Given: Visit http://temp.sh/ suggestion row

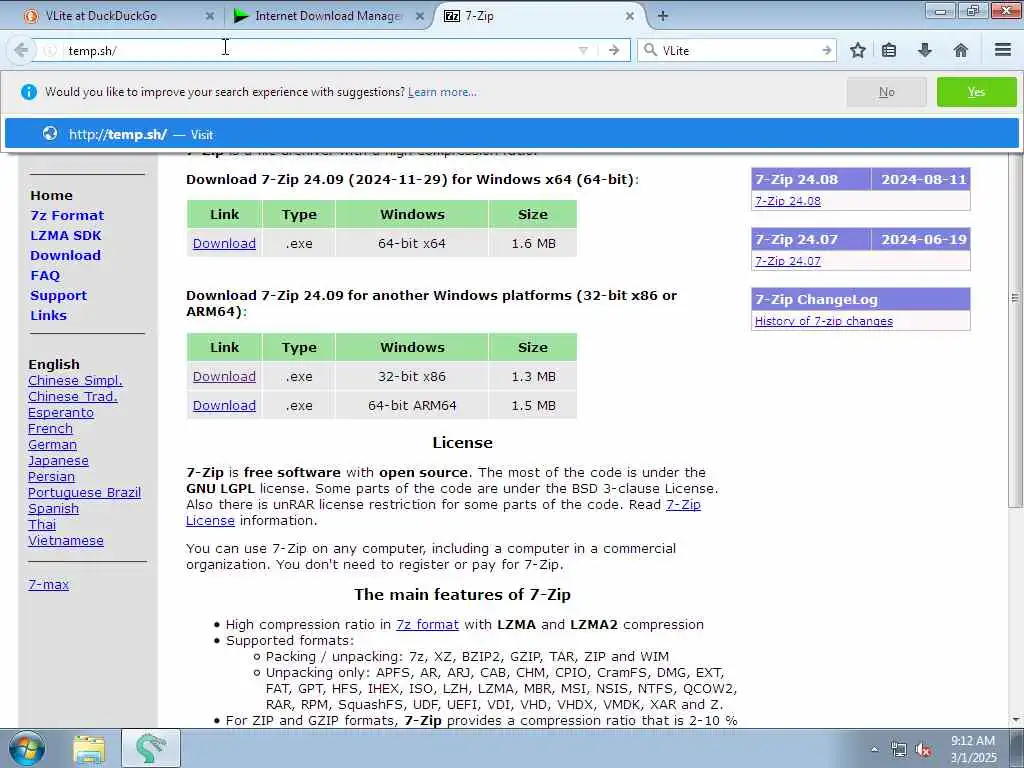Looking at the screenshot, I should pos(512,134).
